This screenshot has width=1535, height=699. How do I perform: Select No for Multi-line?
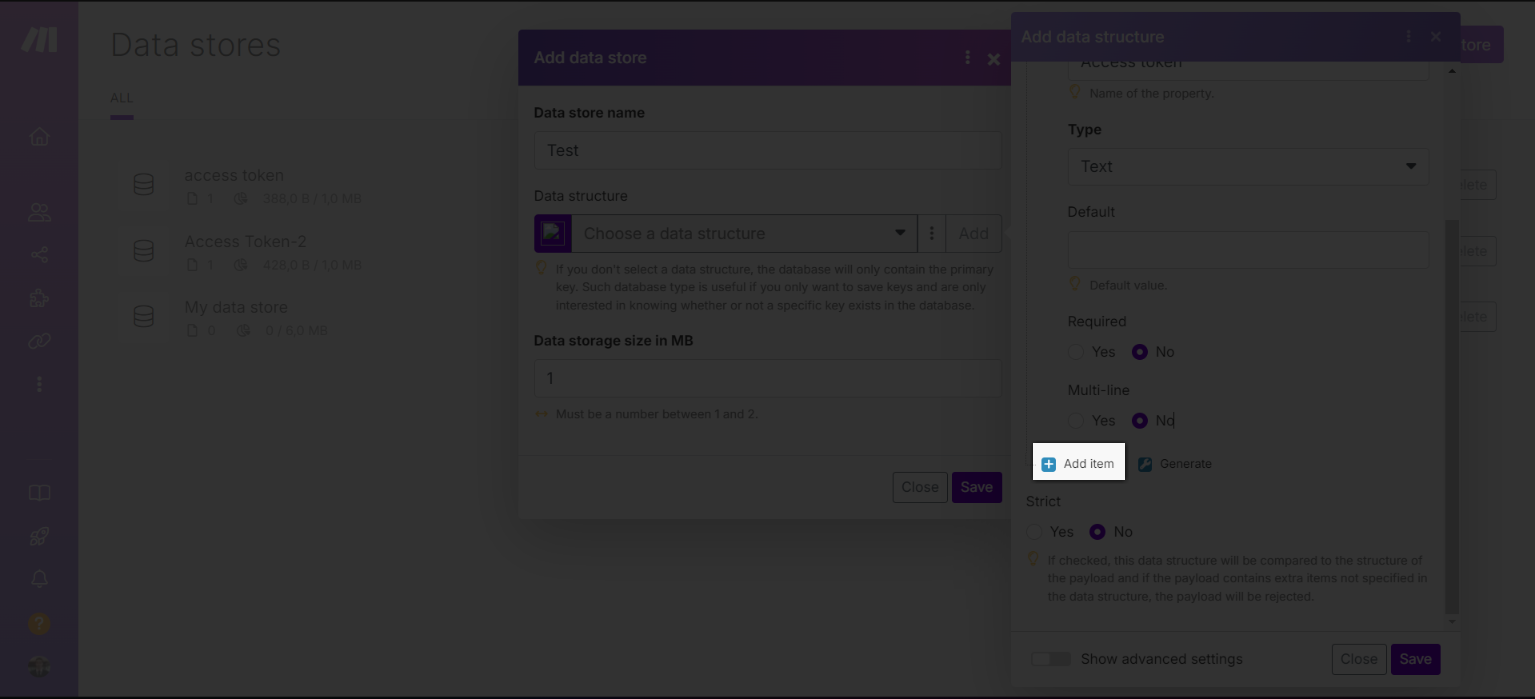pyautogui.click(x=1140, y=421)
